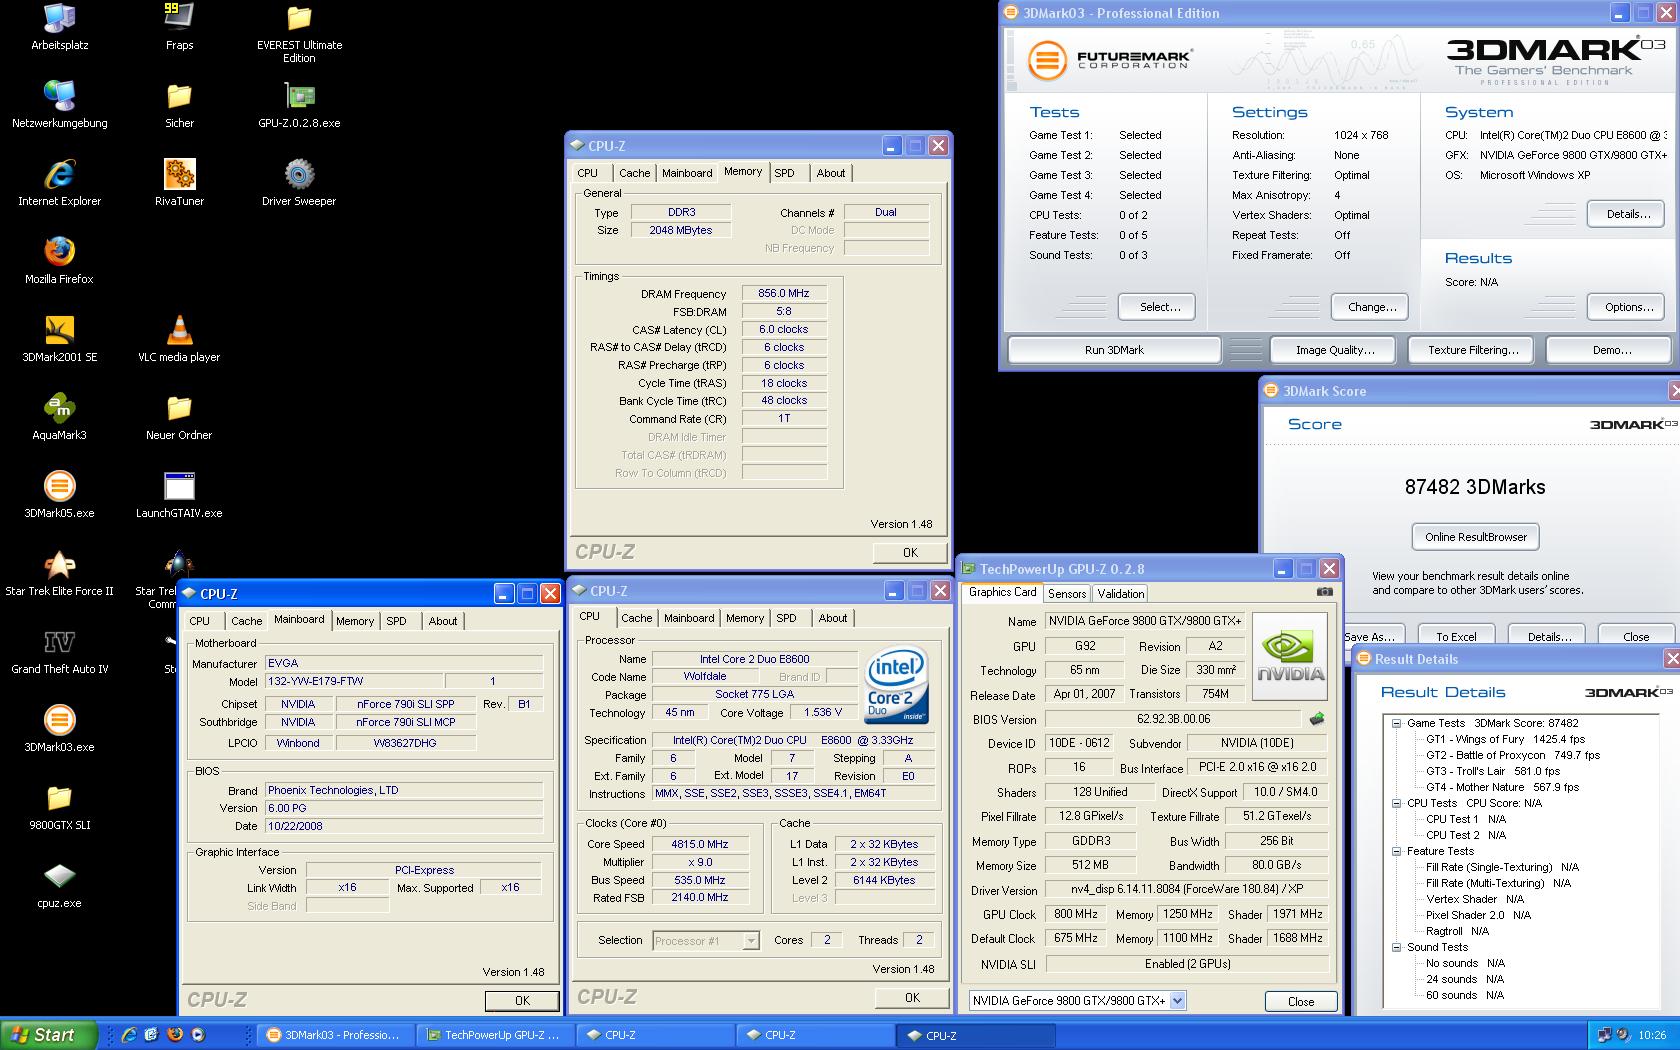
Task: Open Mainboard tab in CPU-Z Memory window
Action: (688, 173)
